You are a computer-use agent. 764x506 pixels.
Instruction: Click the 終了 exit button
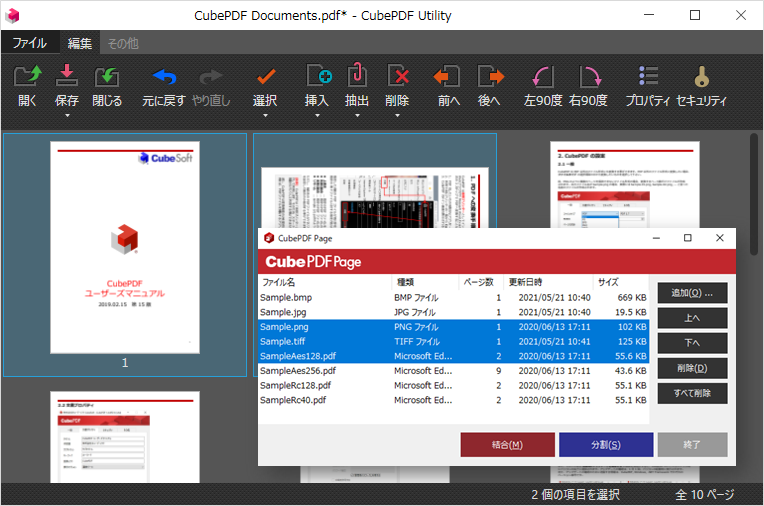[692, 445]
